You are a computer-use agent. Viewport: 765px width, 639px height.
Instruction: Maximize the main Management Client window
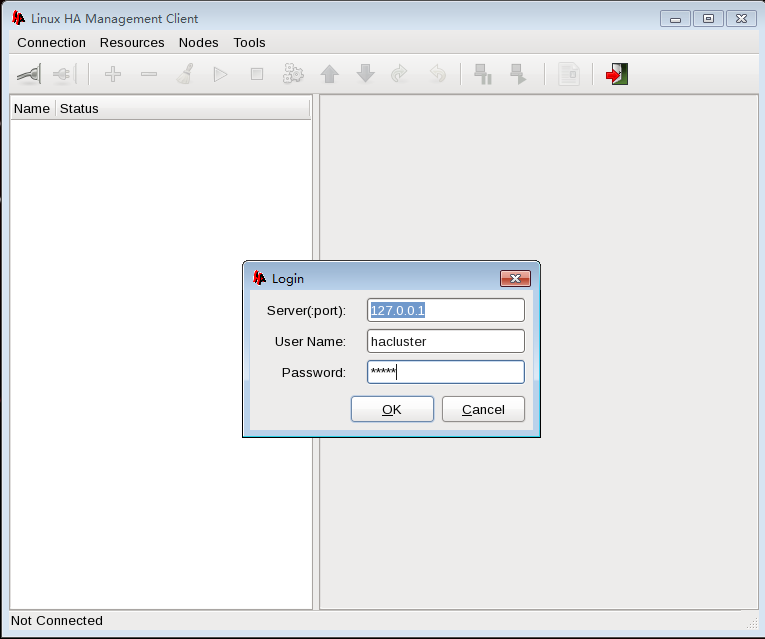pyautogui.click(x=708, y=19)
